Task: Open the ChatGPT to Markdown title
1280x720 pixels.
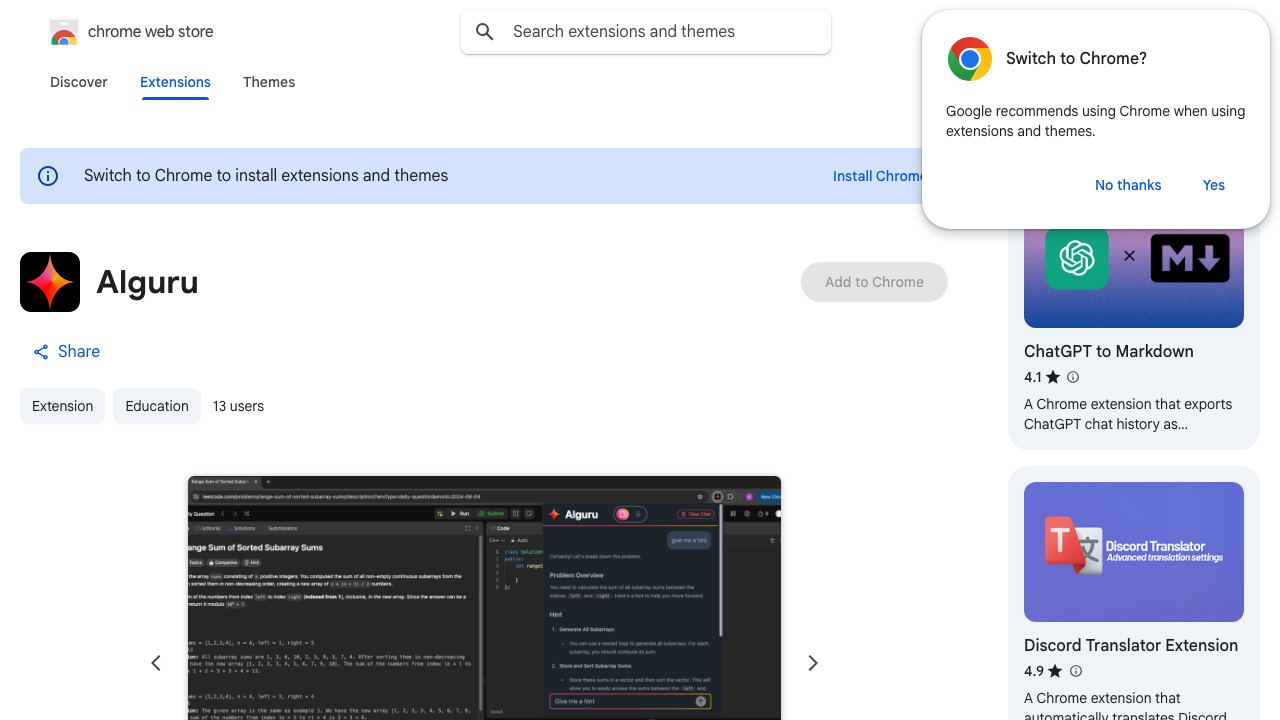Action: [x=1109, y=351]
